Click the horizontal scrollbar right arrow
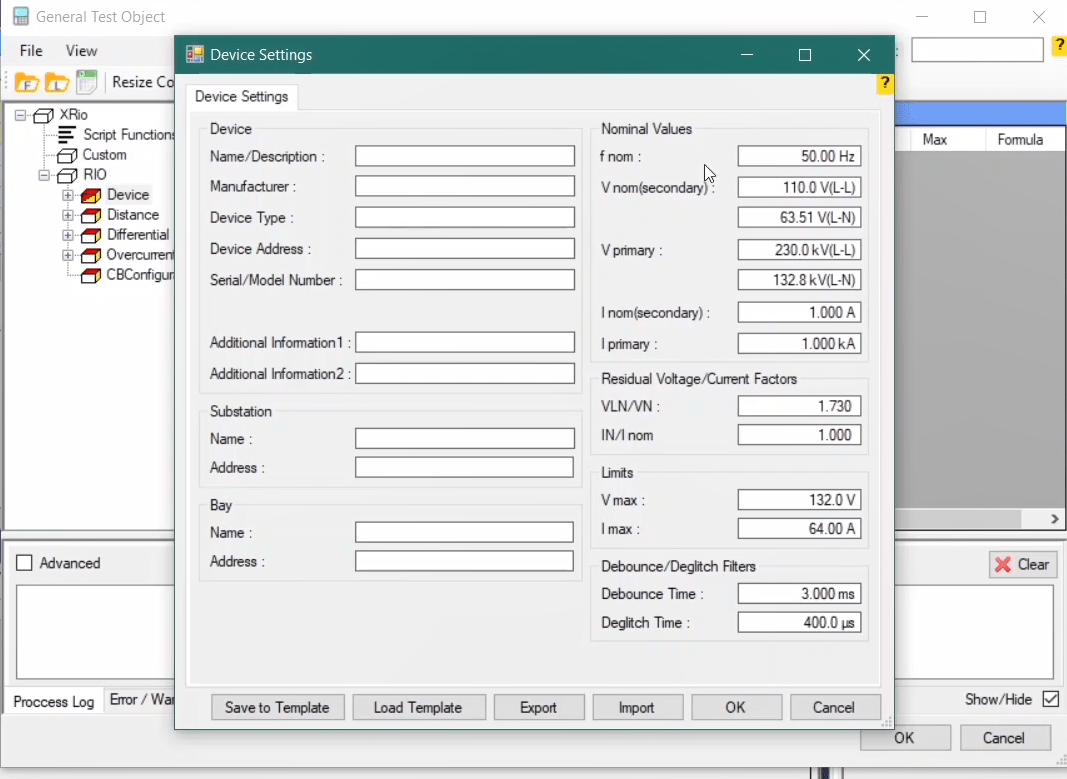Screen dimensions: 1067x779 1055,519
